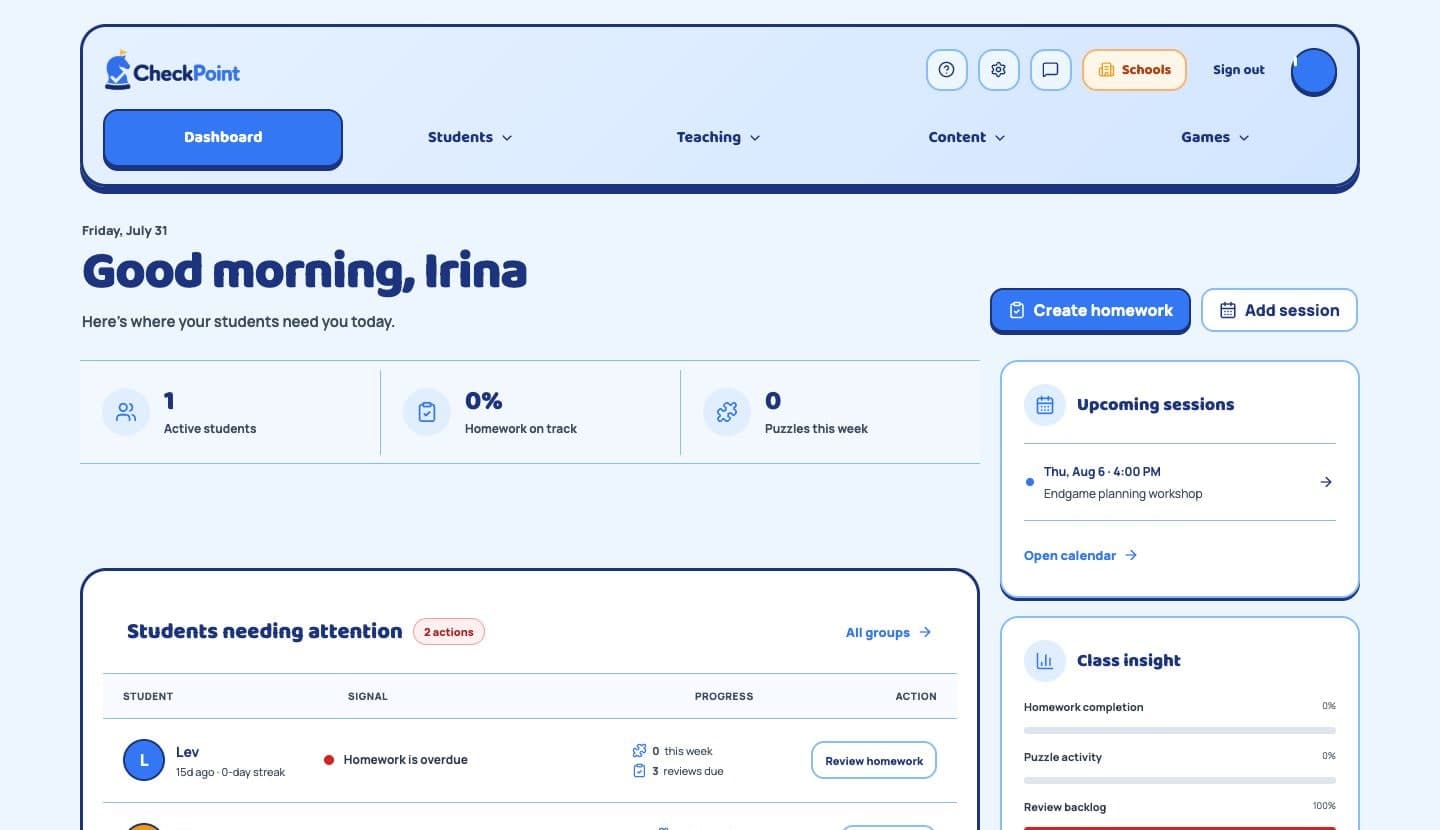Click Create homework button
1440x830 pixels.
pos(1090,310)
